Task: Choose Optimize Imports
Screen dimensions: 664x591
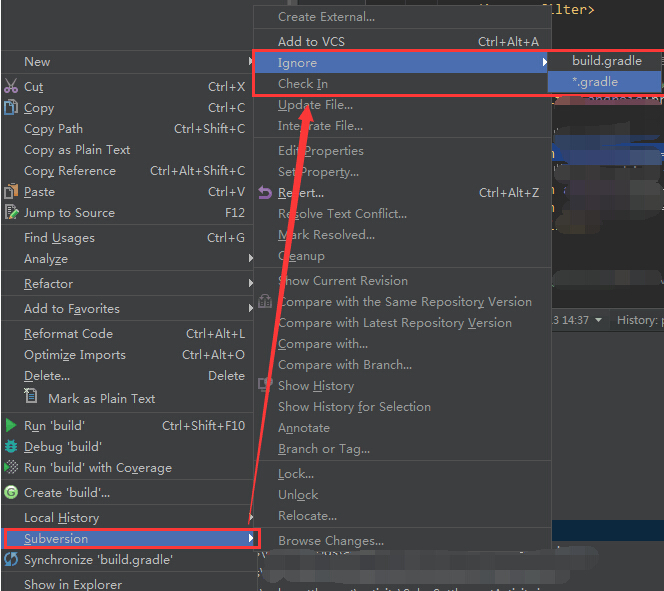Action: pyautogui.click(x=127, y=354)
